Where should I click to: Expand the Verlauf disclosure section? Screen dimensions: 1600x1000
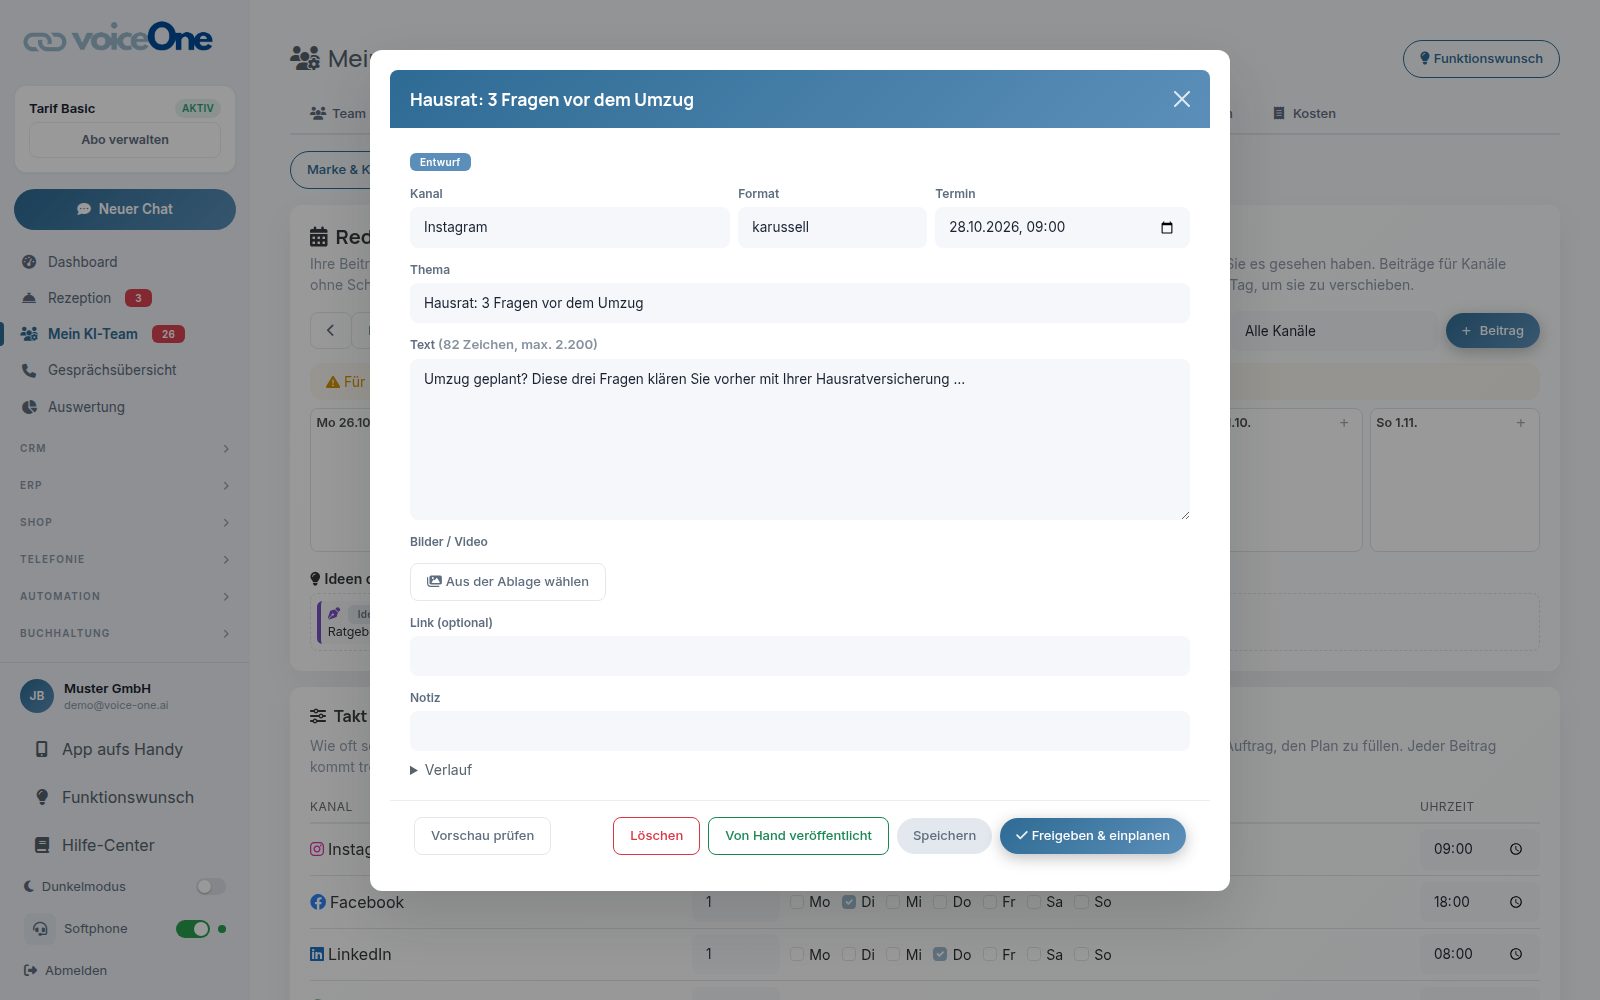(441, 770)
